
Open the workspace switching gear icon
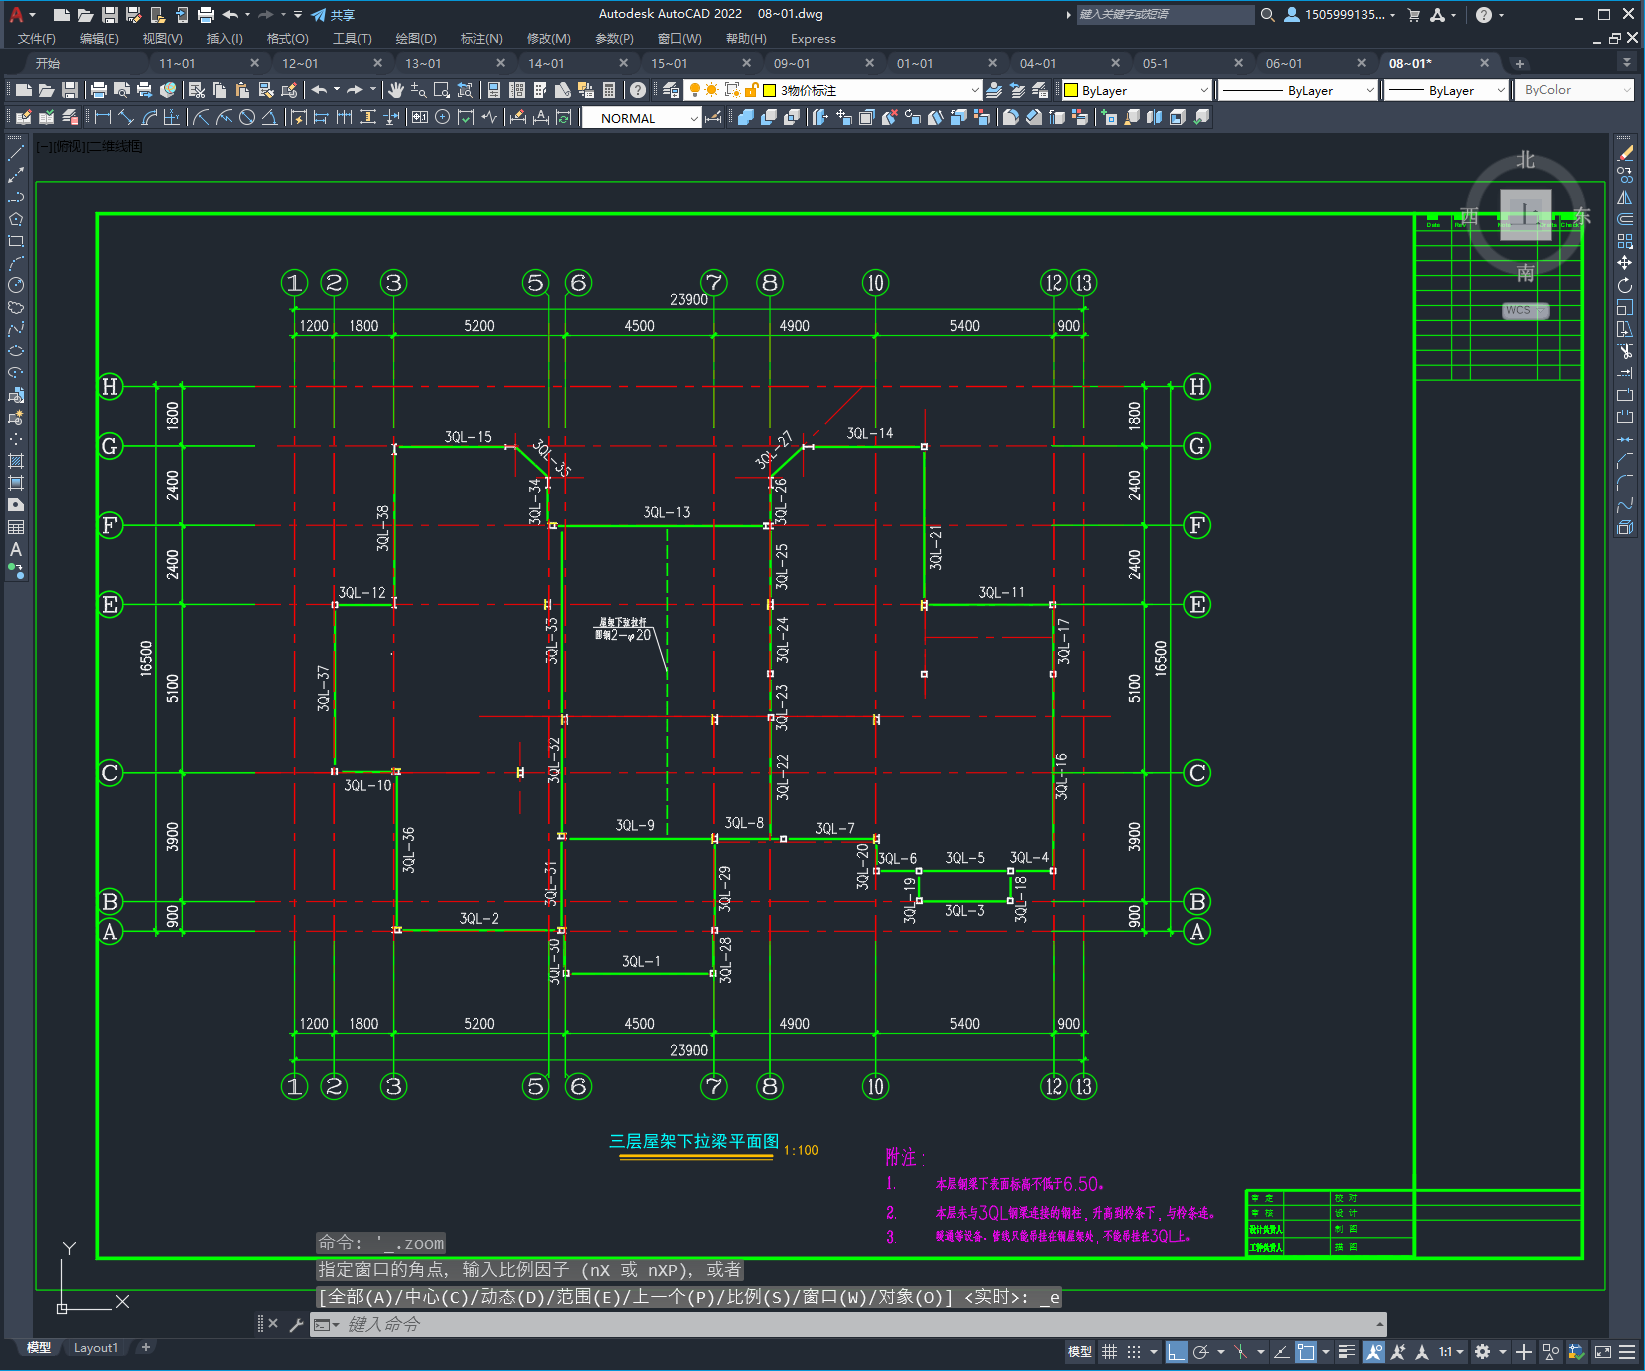click(x=1483, y=1352)
